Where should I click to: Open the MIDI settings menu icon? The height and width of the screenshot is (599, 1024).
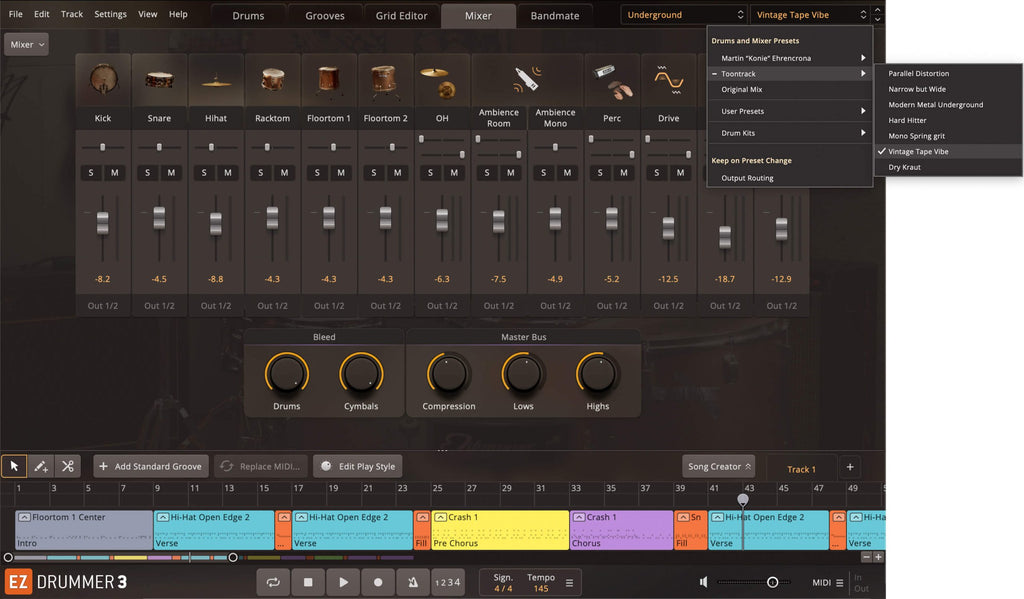pos(840,583)
